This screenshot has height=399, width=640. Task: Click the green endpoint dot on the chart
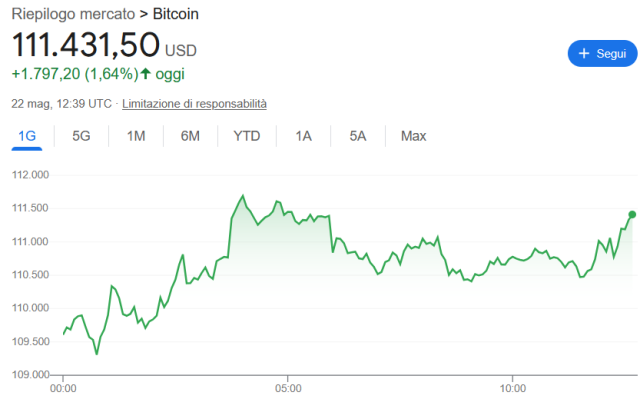tap(632, 215)
